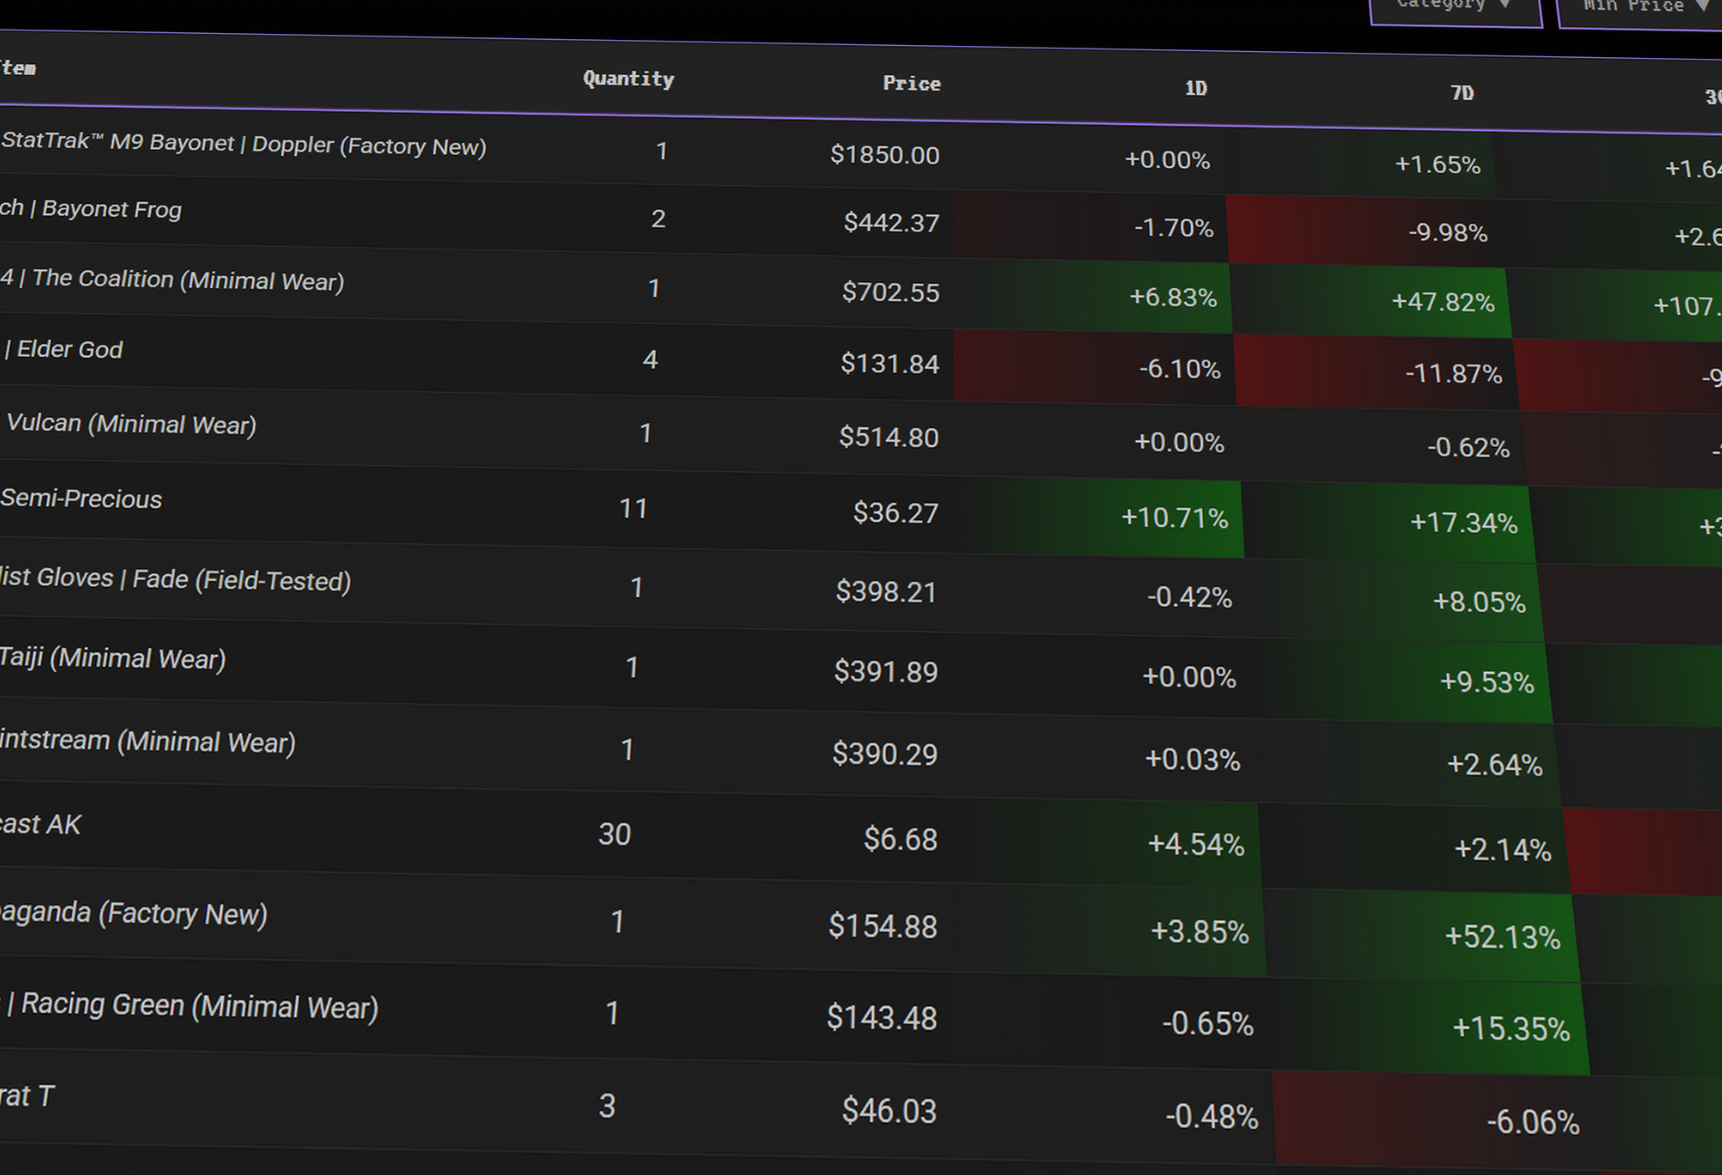Click the -6.06% change cell
Screen dimensions: 1722x1175
(1533, 1122)
